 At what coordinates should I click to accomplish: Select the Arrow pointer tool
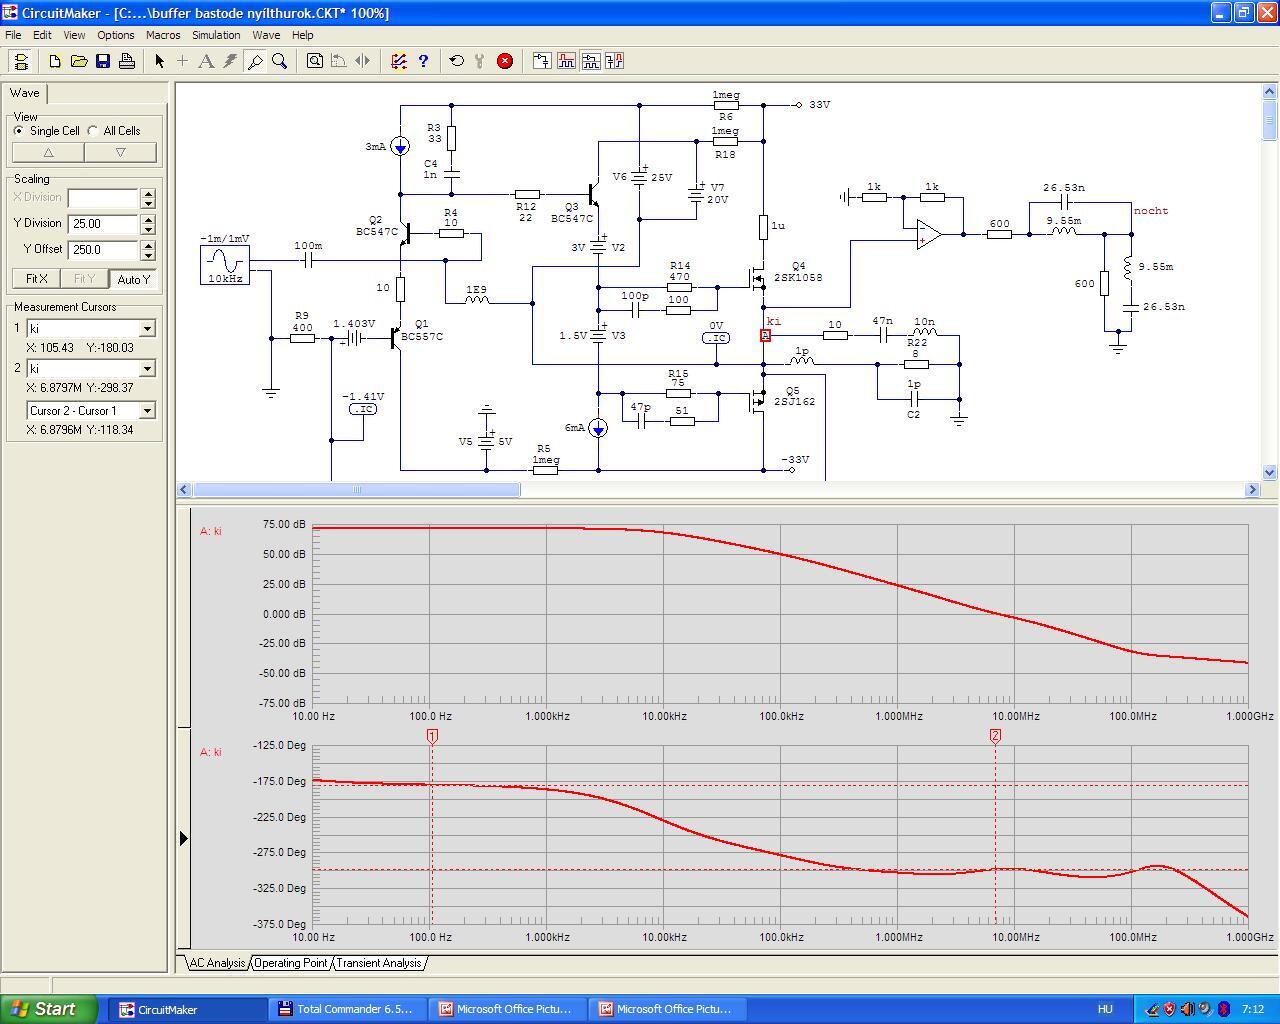point(159,61)
